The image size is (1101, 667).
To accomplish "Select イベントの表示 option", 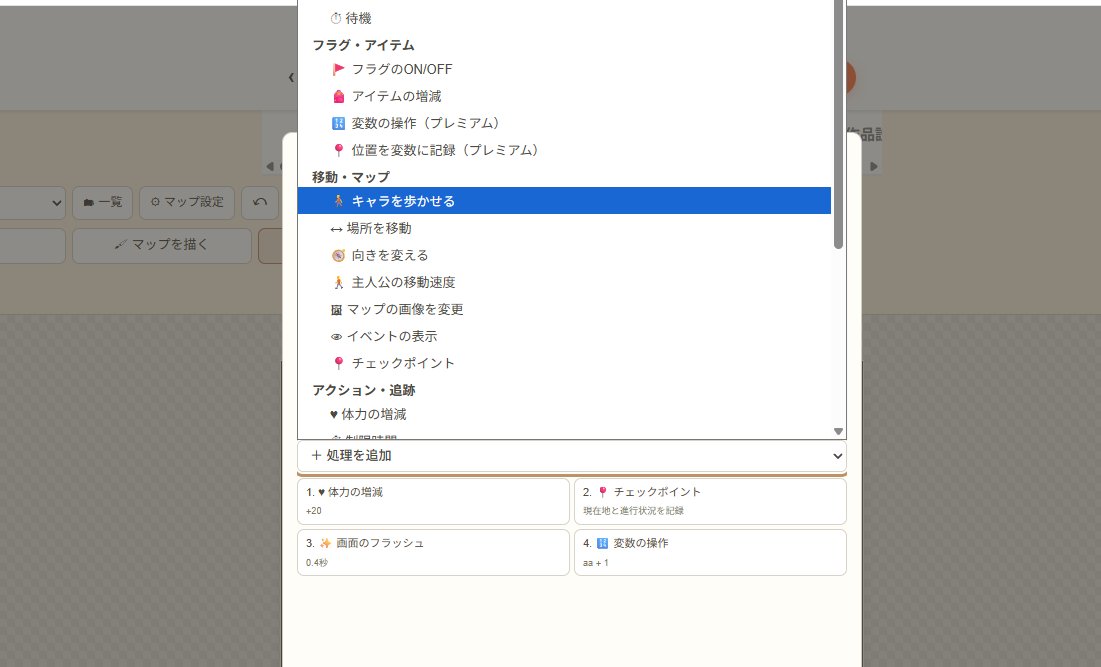I will click(564, 336).
